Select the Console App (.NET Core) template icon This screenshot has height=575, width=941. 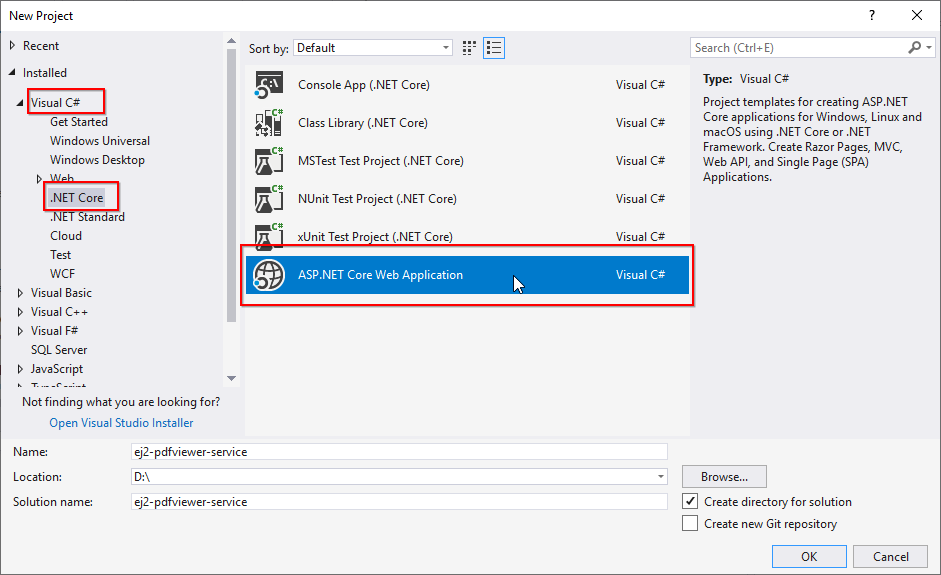269,85
